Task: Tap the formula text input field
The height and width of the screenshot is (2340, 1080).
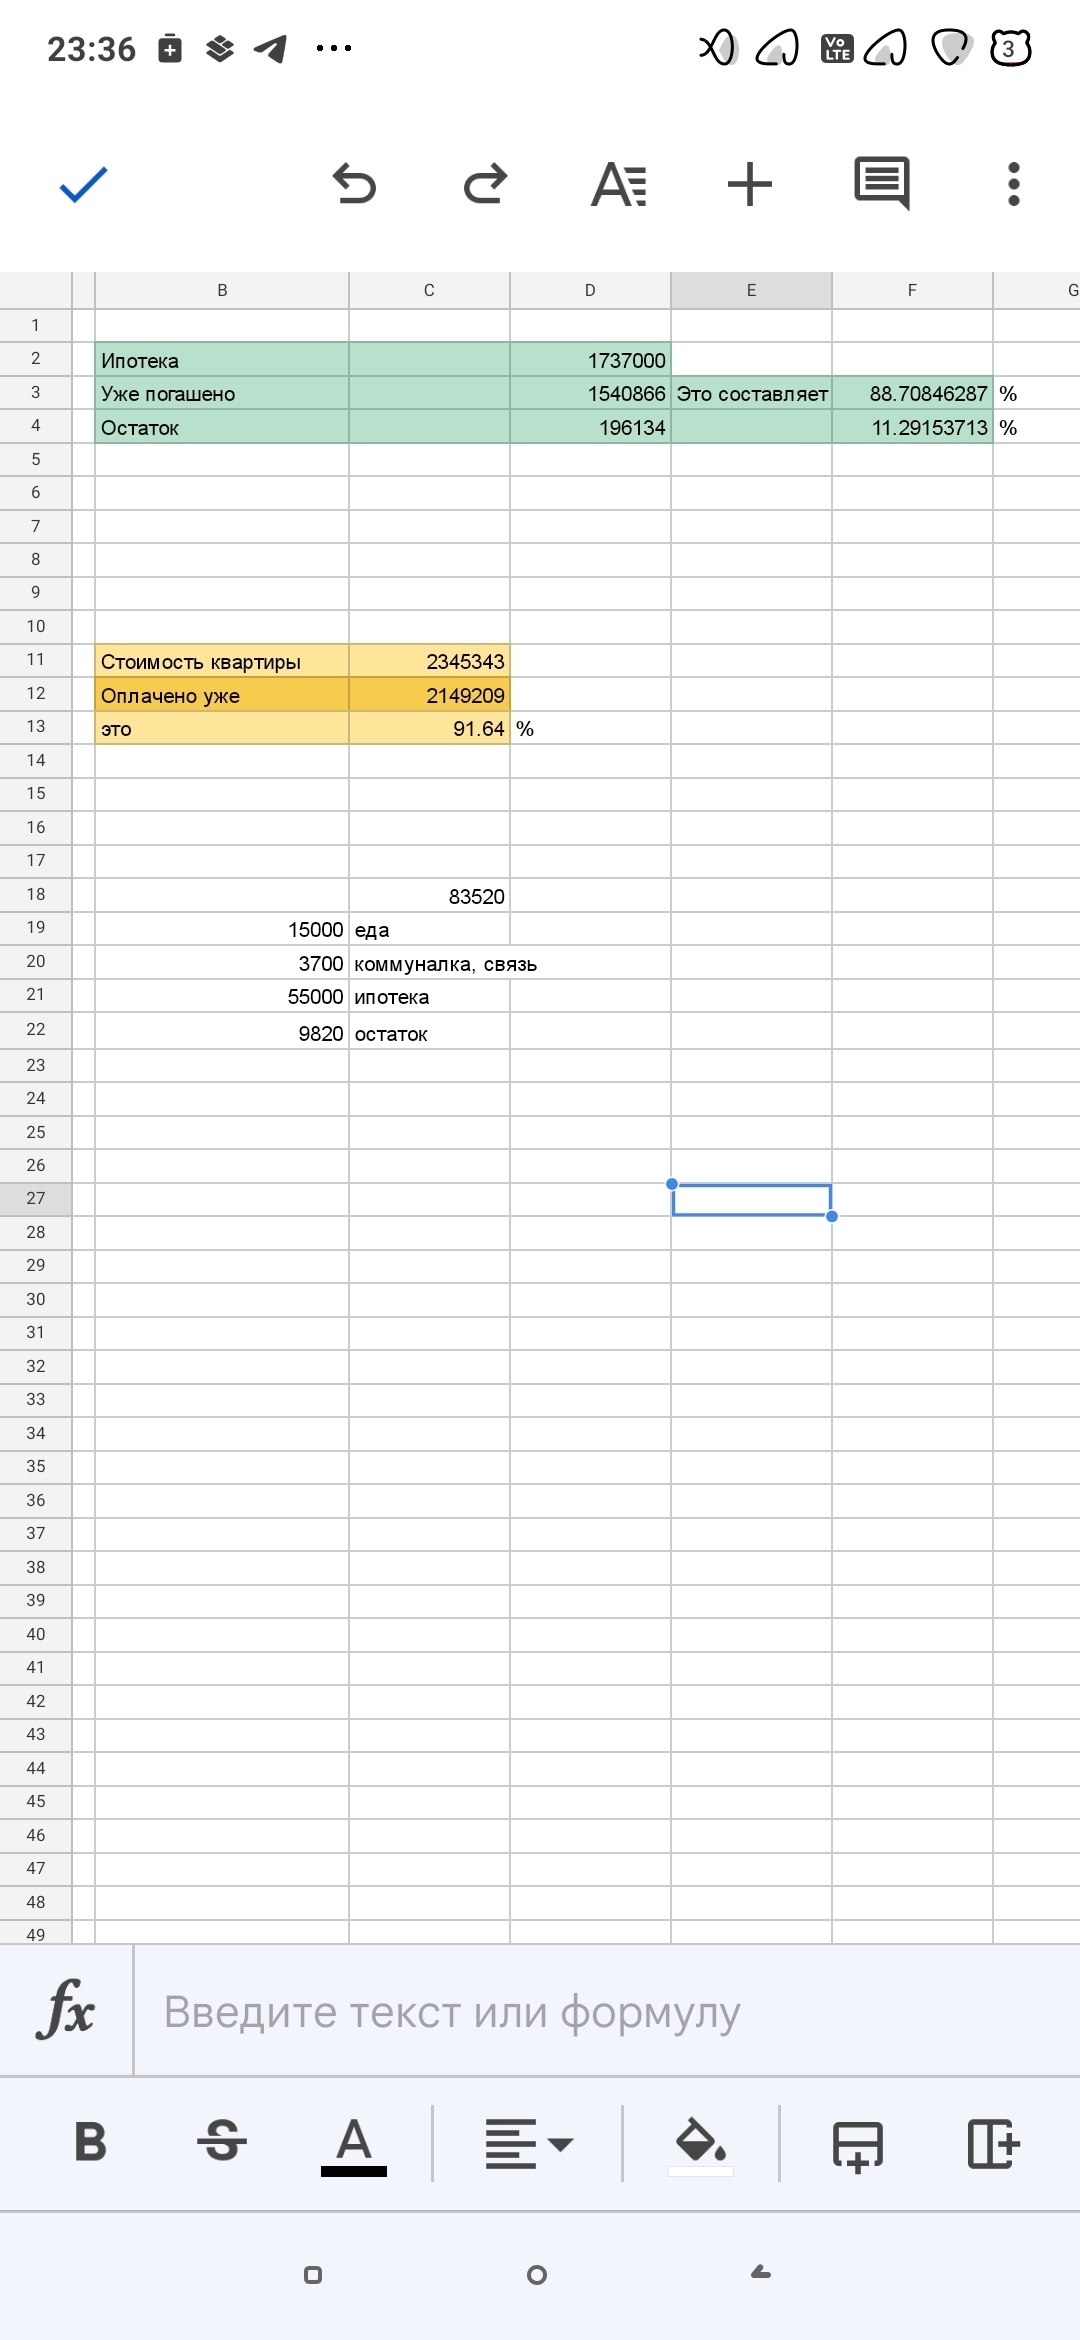Action: [x=600, y=2012]
